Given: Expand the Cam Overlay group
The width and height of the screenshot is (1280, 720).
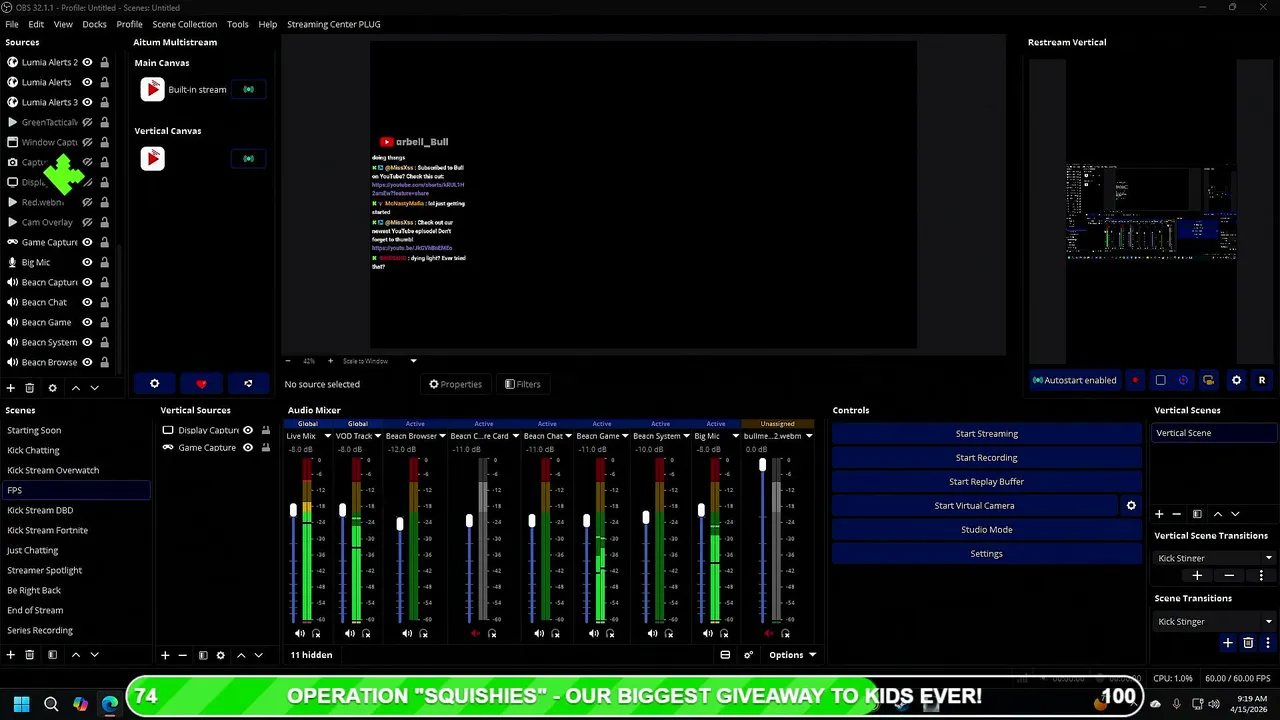Looking at the screenshot, I should coord(12,222).
